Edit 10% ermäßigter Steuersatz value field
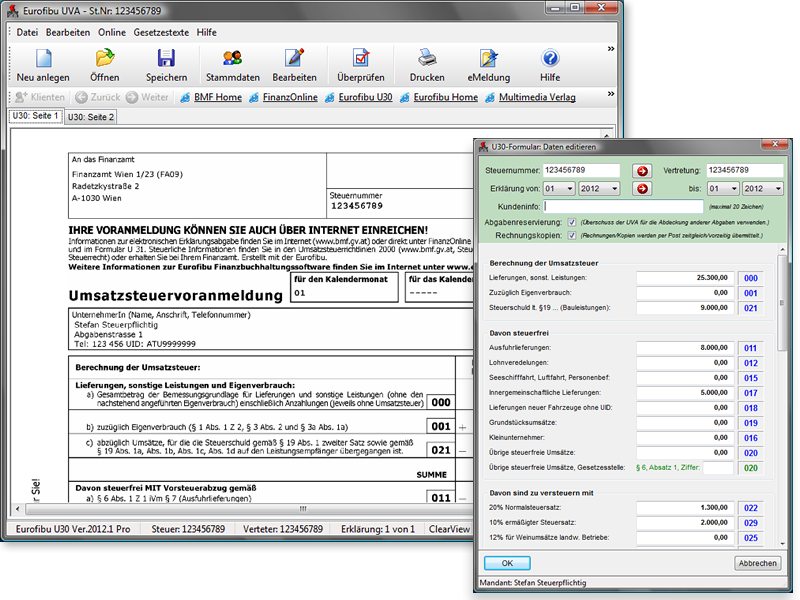The width and height of the screenshot is (800, 600). point(685,522)
